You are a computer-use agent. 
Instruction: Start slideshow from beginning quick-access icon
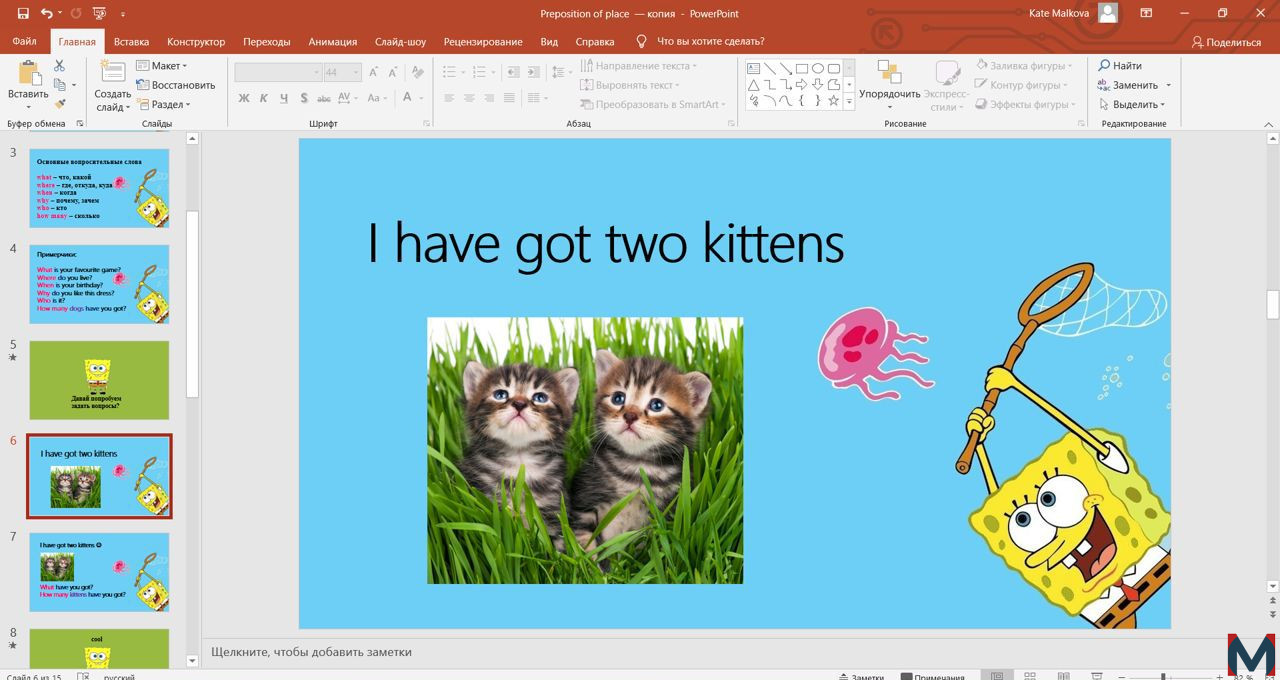(98, 14)
